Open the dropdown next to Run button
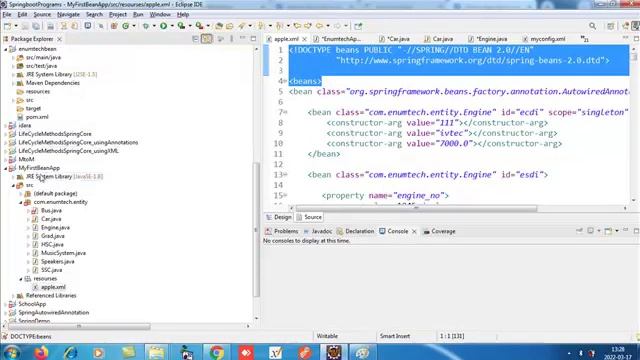This screenshot has width=640, height=360. coord(171,26)
